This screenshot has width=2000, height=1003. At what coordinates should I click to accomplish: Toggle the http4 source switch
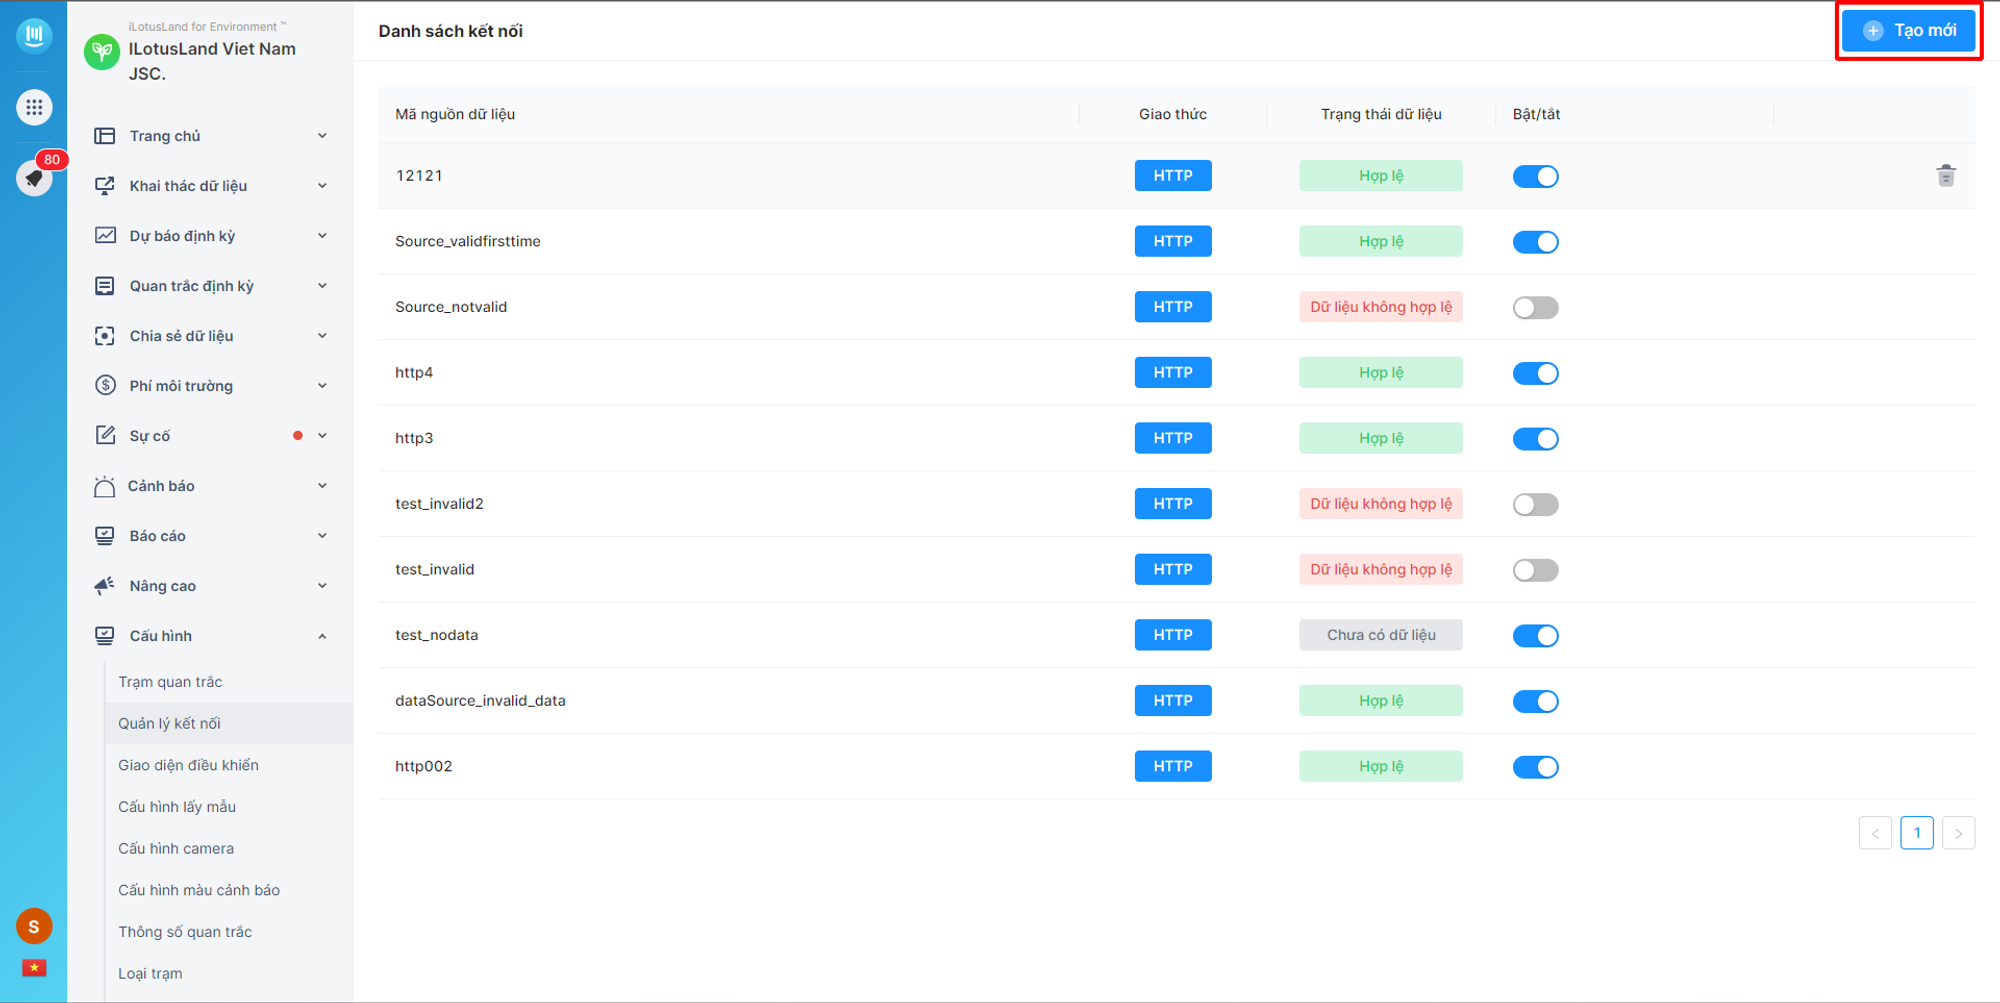click(x=1536, y=373)
